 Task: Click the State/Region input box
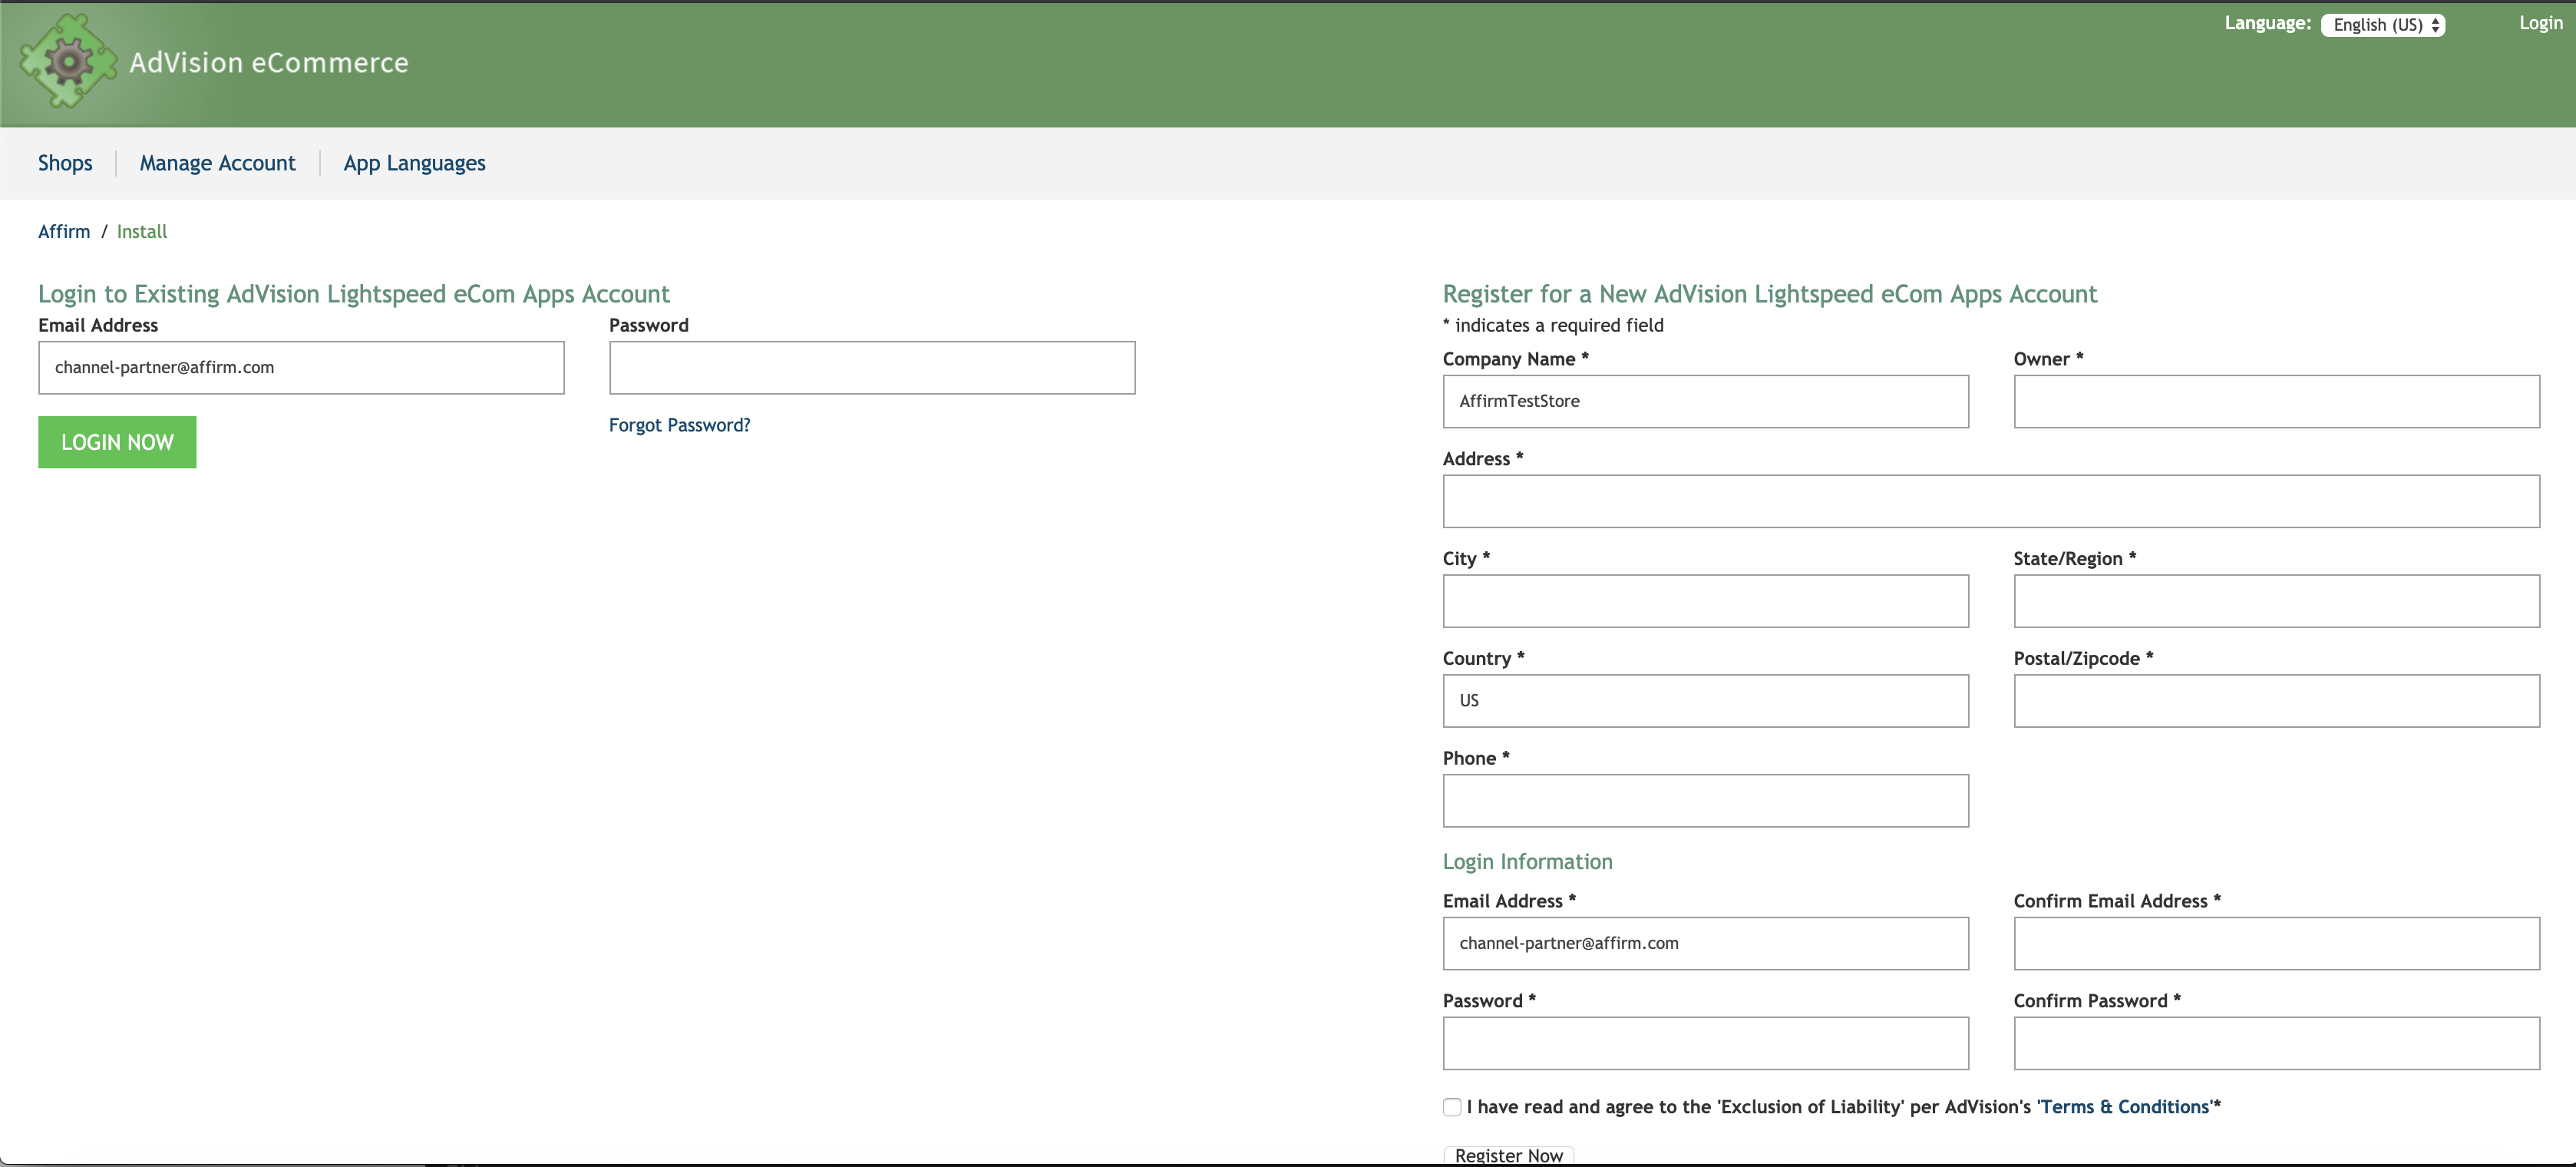tap(2276, 601)
